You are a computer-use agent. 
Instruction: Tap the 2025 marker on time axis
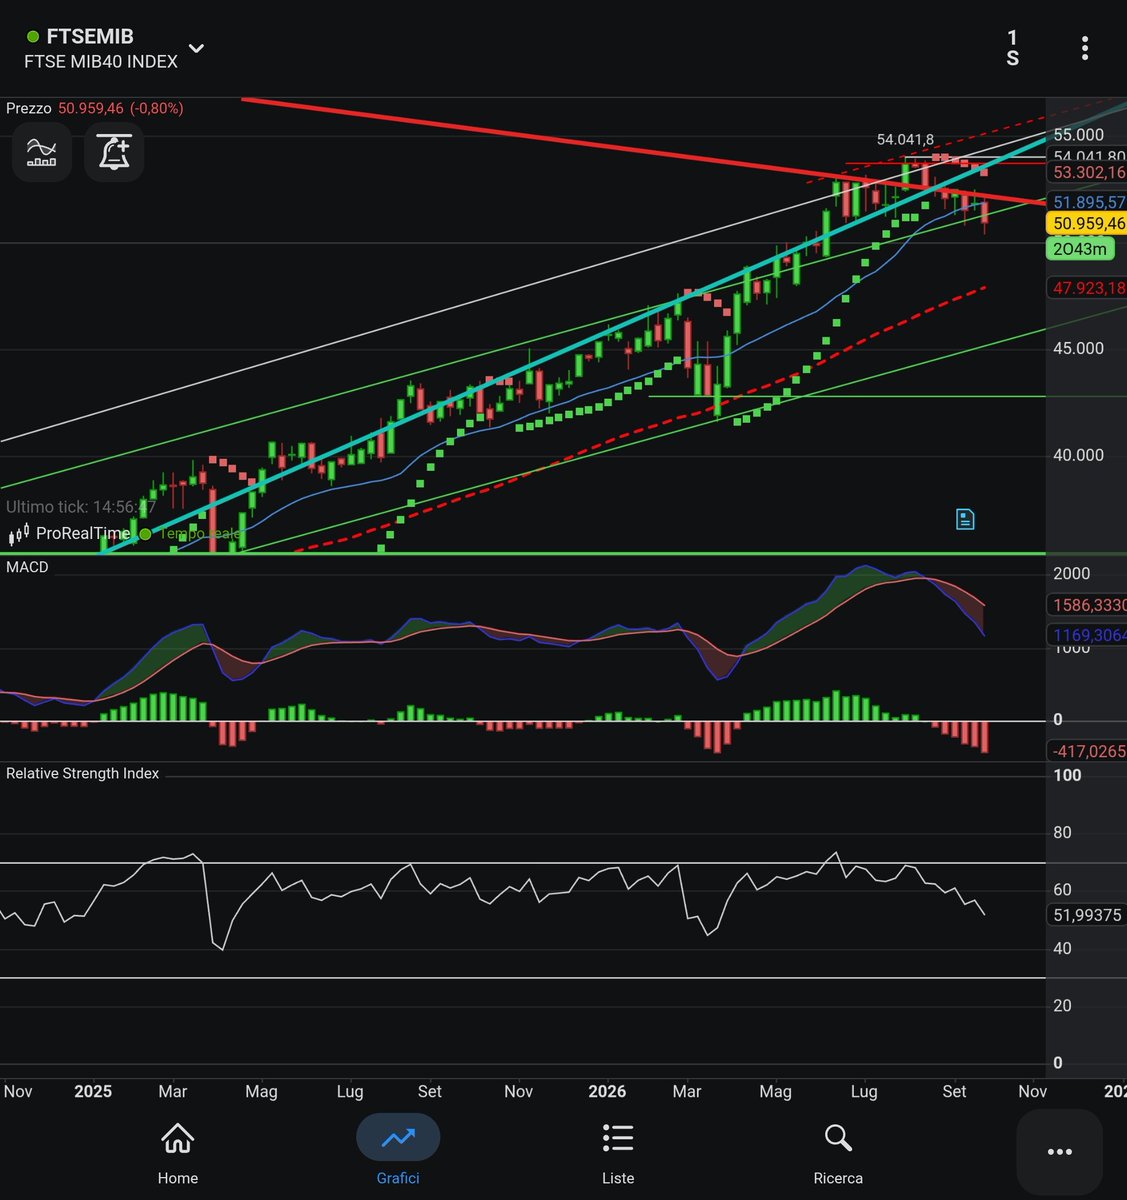point(93,1091)
